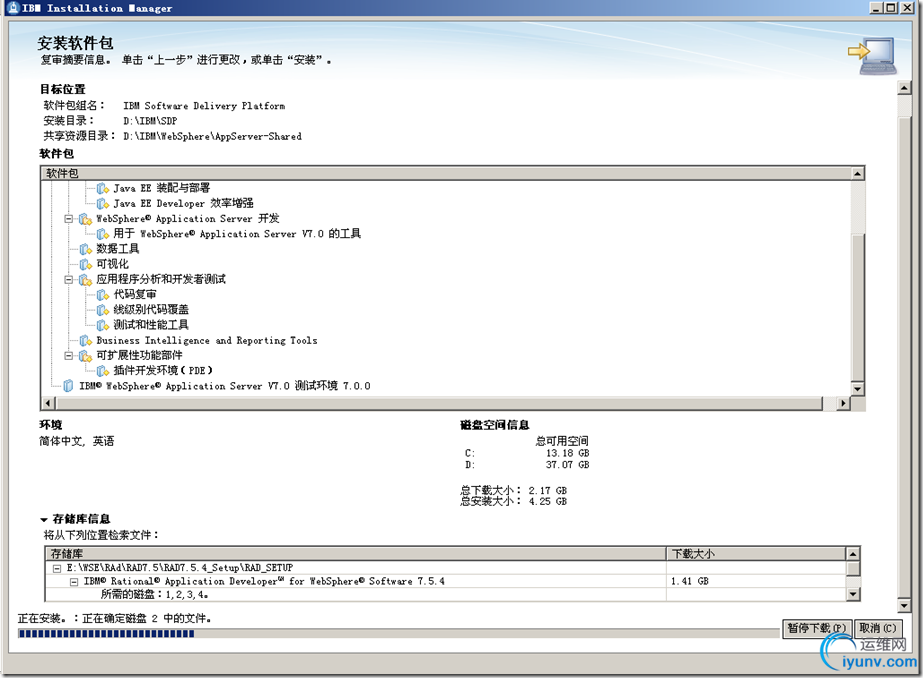The height and width of the screenshot is (678, 923).
Task: Click the WebSphere V7.0 测试环境 package icon
Action: [x=68, y=386]
